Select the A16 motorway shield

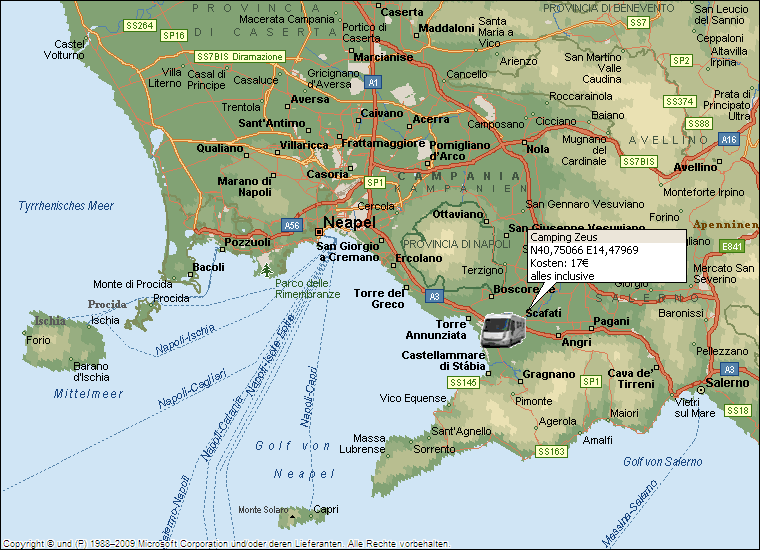pyautogui.click(x=729, y=140)
